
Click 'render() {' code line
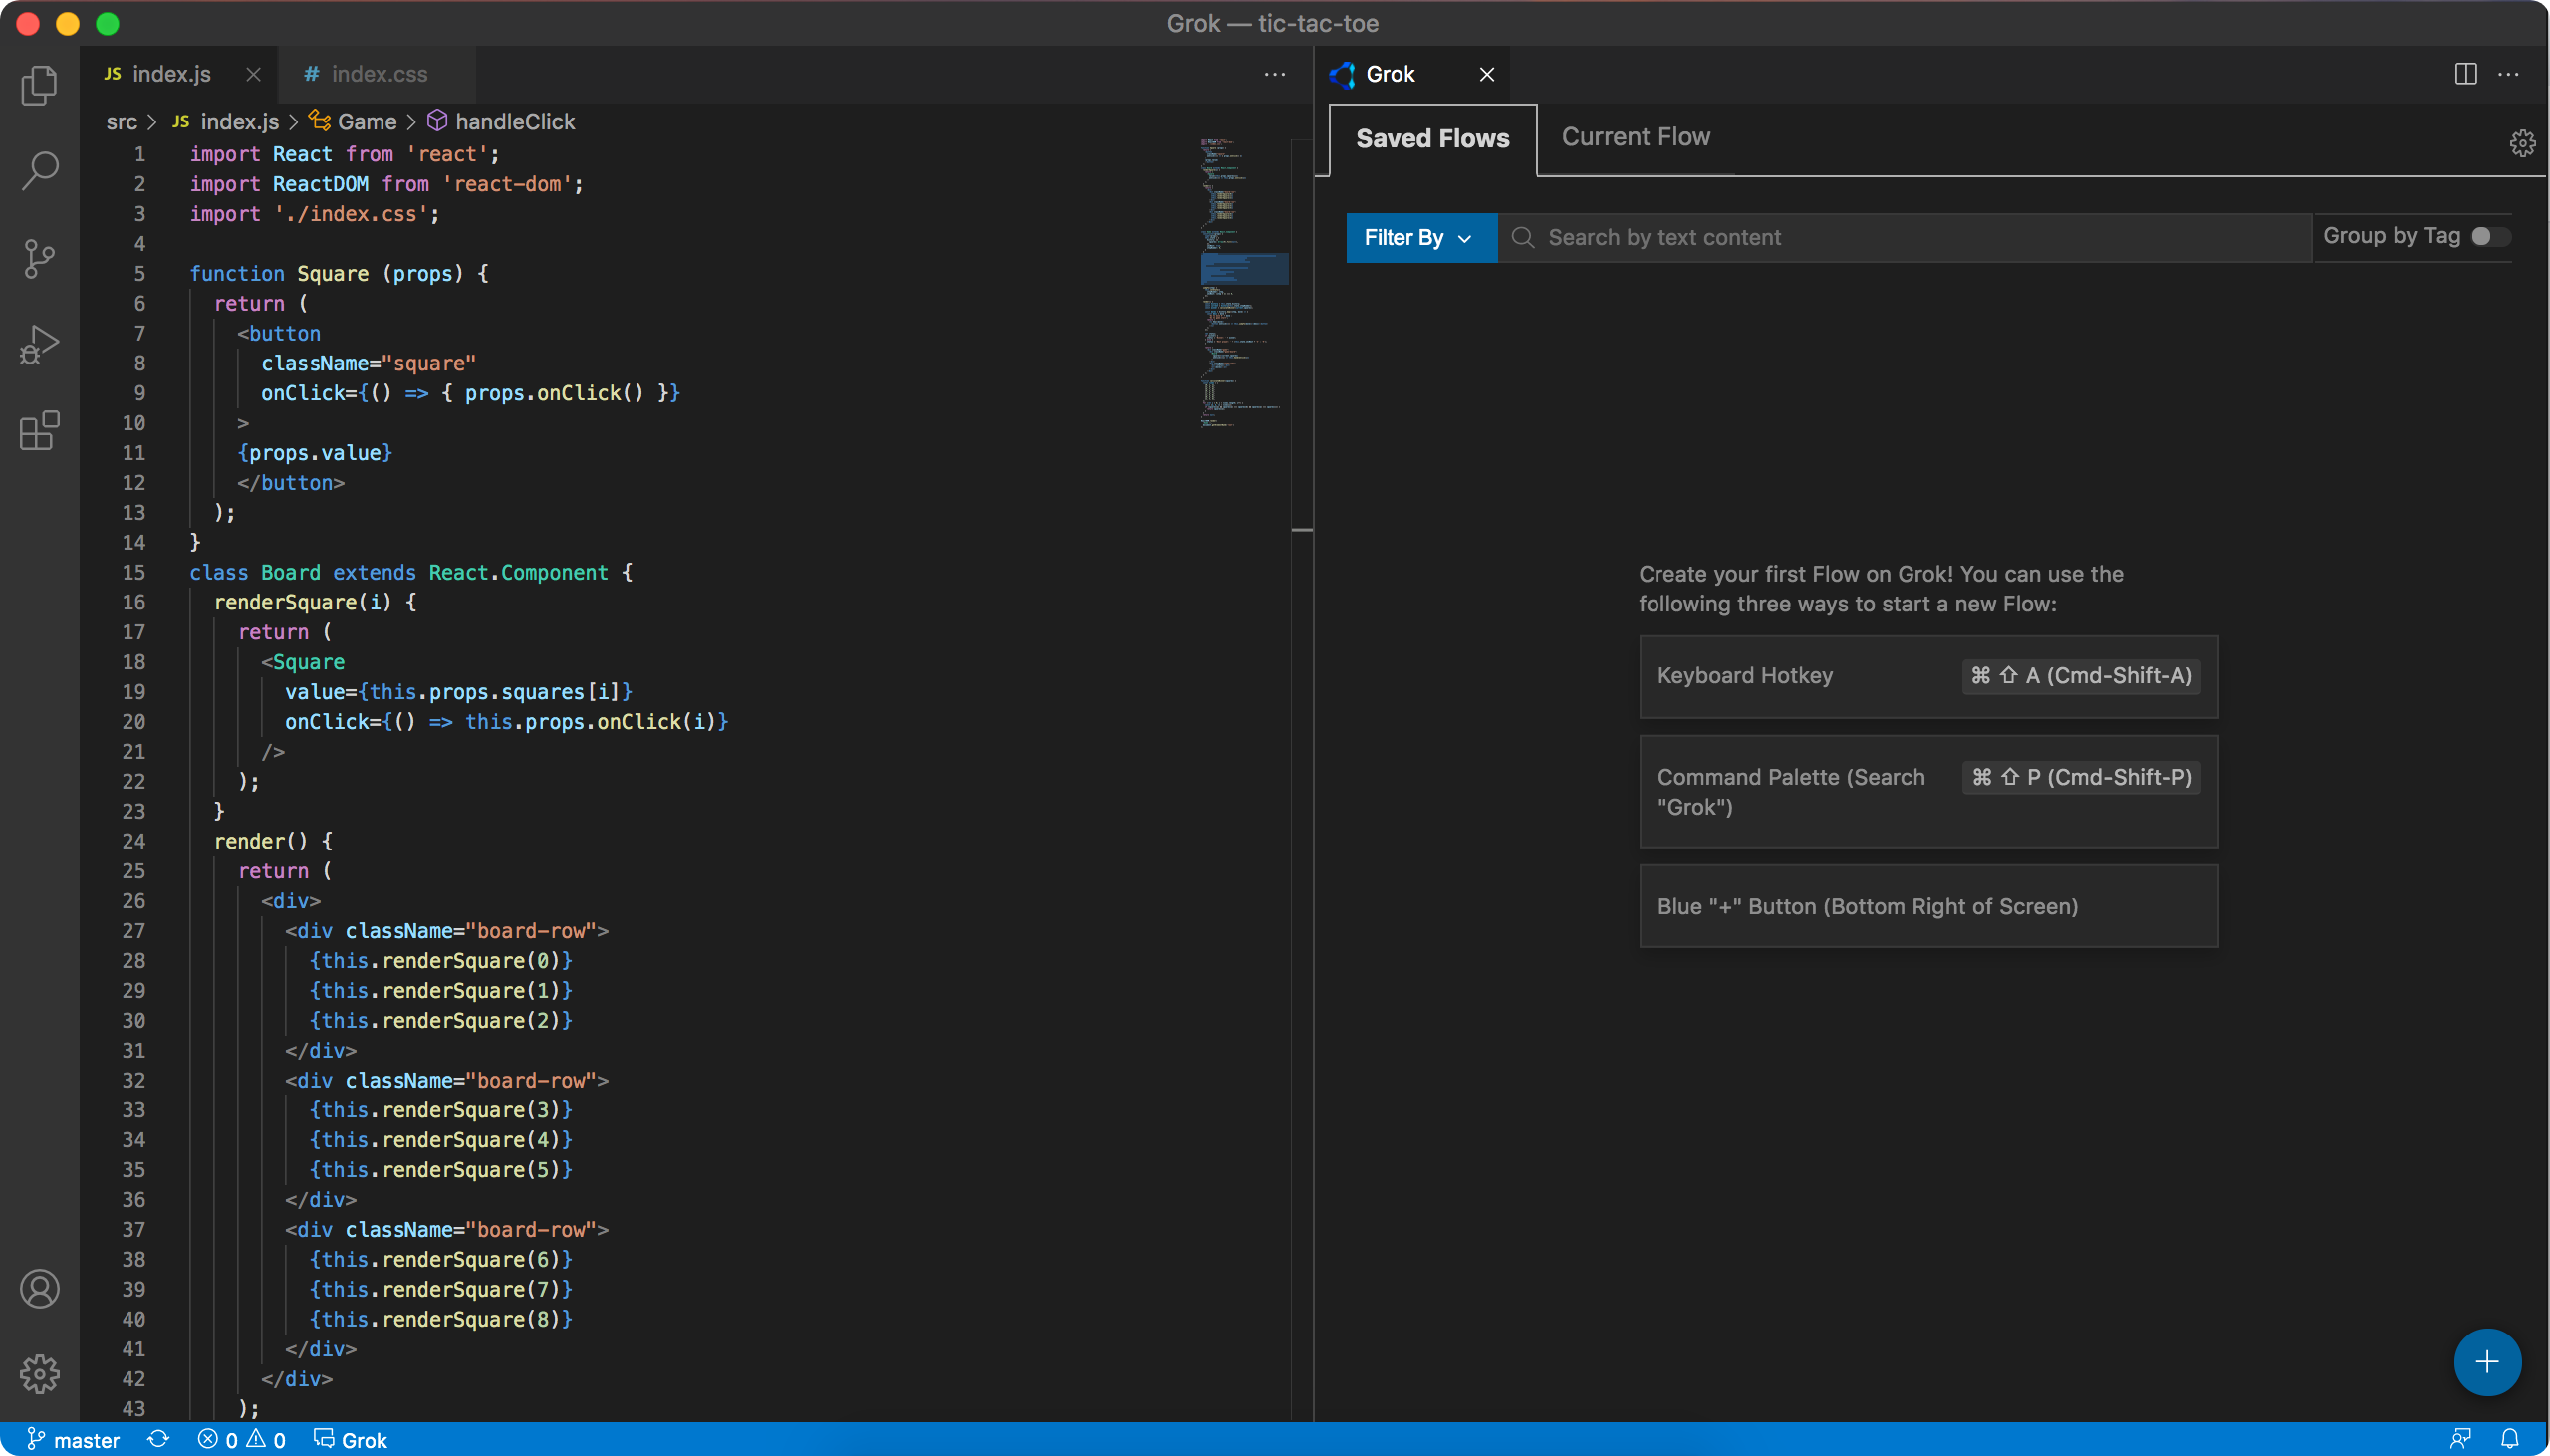click(x=273, y=841)
